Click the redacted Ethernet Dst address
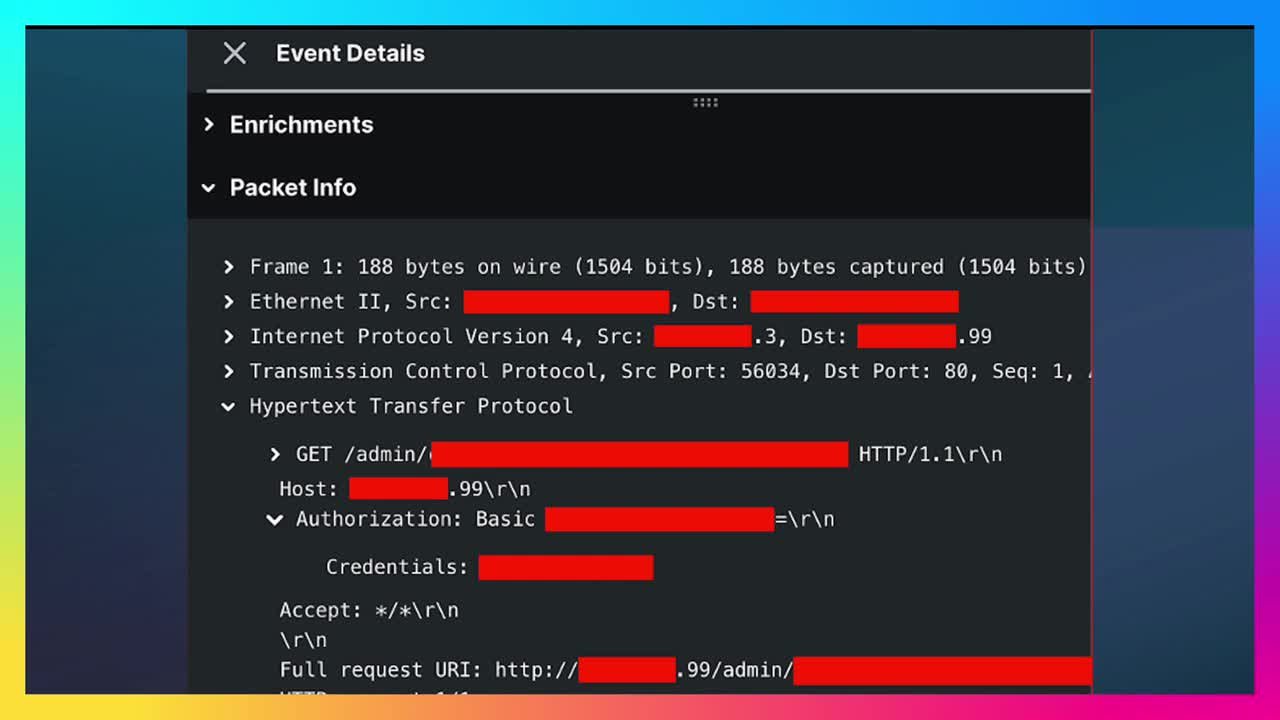The width and height of the screenshot is (1280, 720). [854, 302]
